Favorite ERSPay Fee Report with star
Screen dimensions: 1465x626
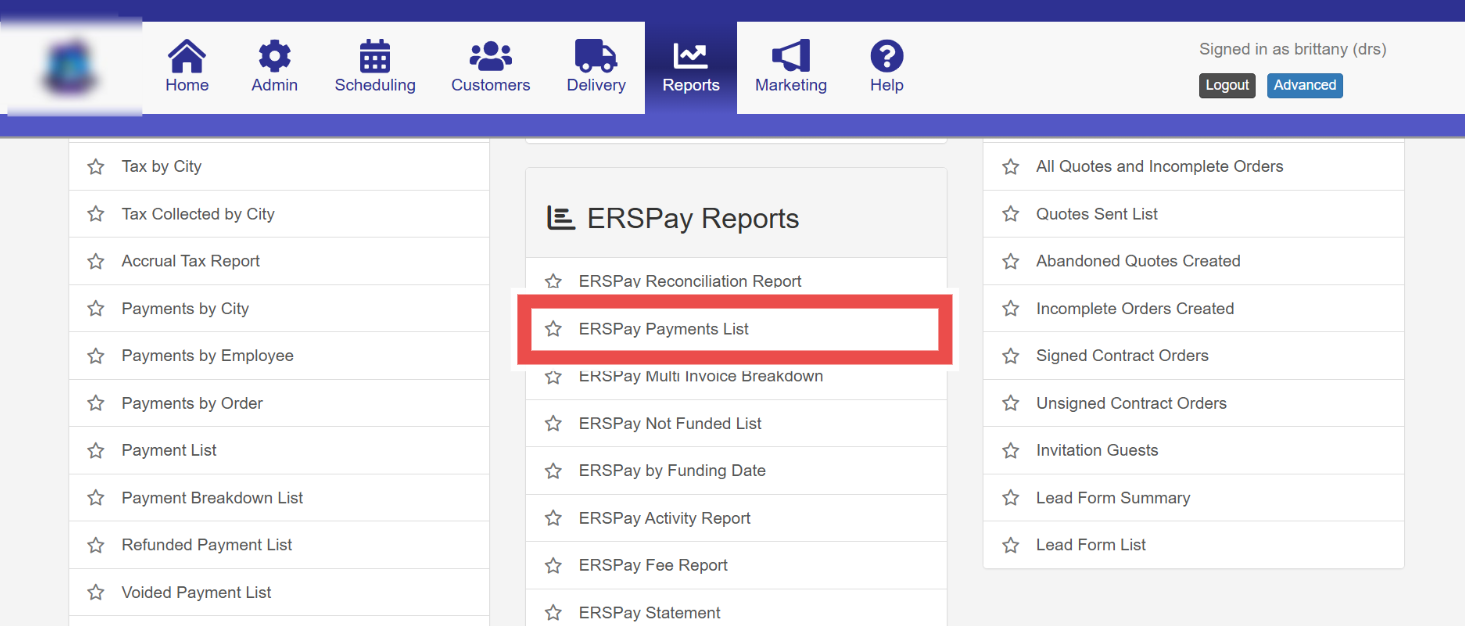coord(553,566)
